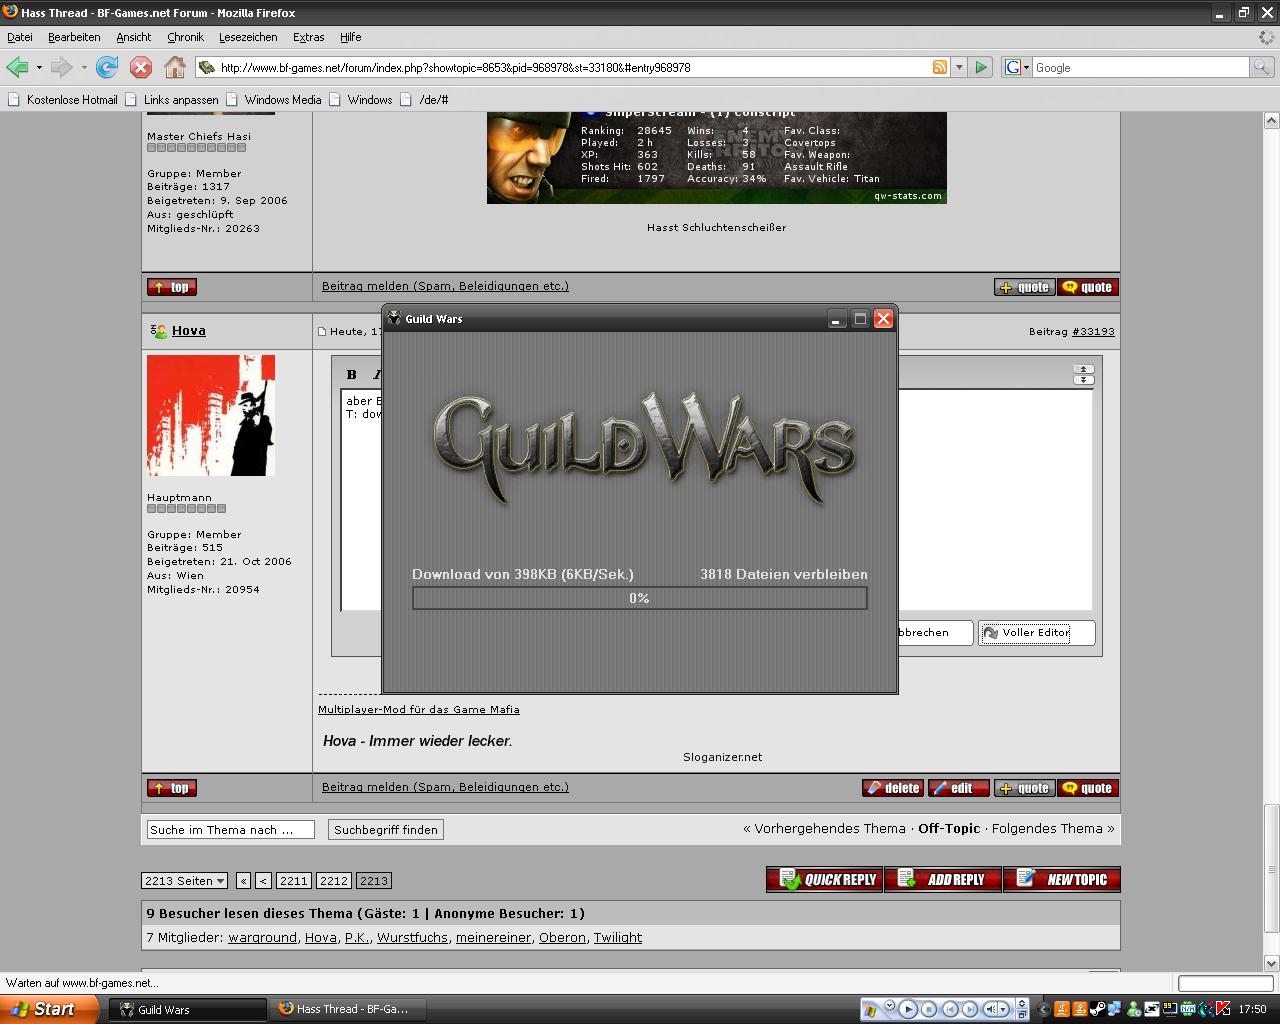Mute sound in the Media Player toolbar

pyautogui.click(x=991, y=1009)
